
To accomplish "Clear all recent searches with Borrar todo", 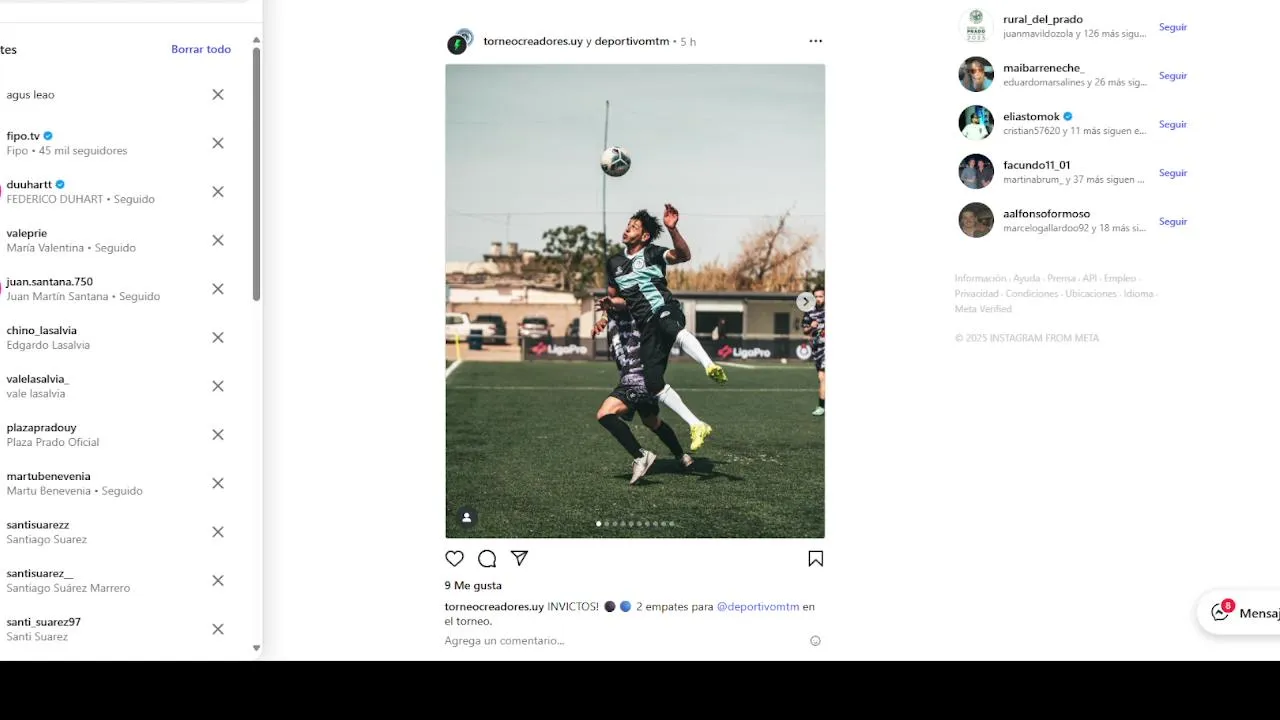I will pyautogui.click(x=201, y=49).
